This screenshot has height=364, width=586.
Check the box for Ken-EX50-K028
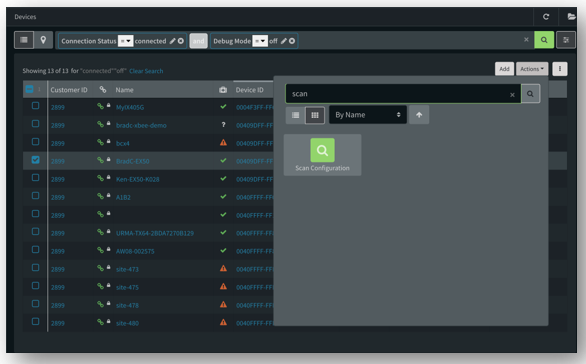coord(36,178)
